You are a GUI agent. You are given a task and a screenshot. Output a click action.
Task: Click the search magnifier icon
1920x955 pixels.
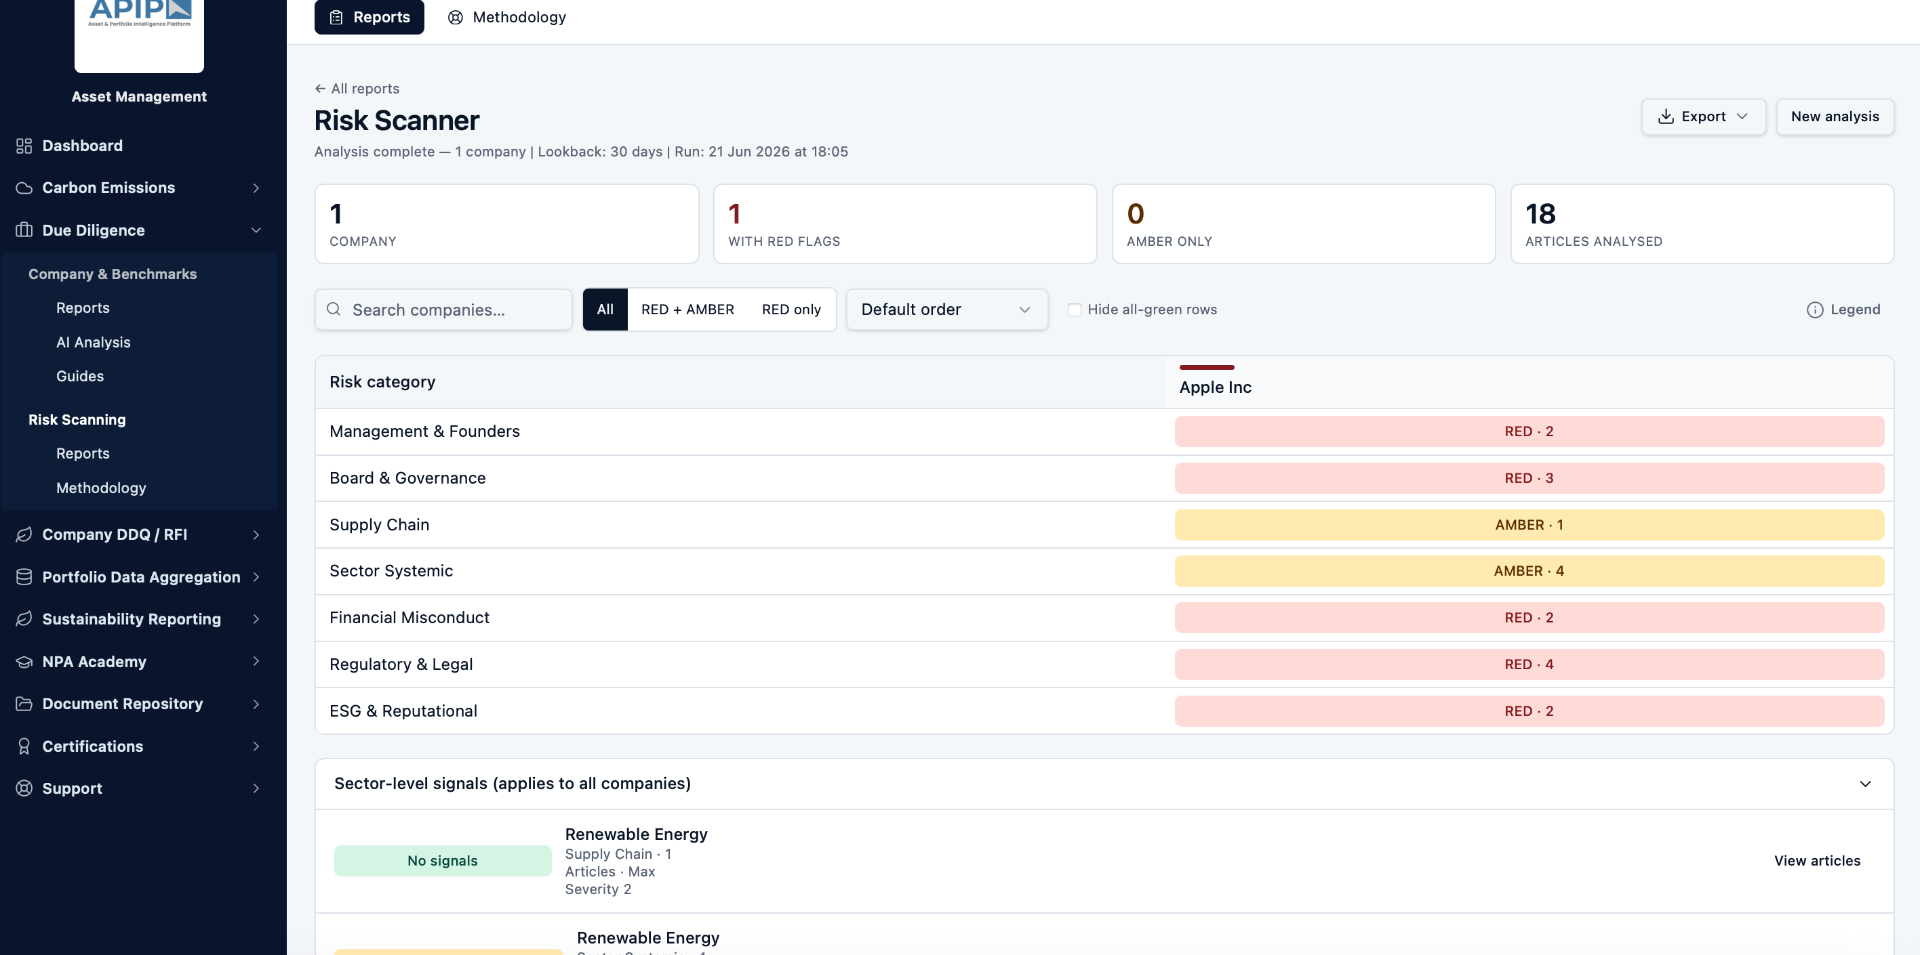pos(334,310)
